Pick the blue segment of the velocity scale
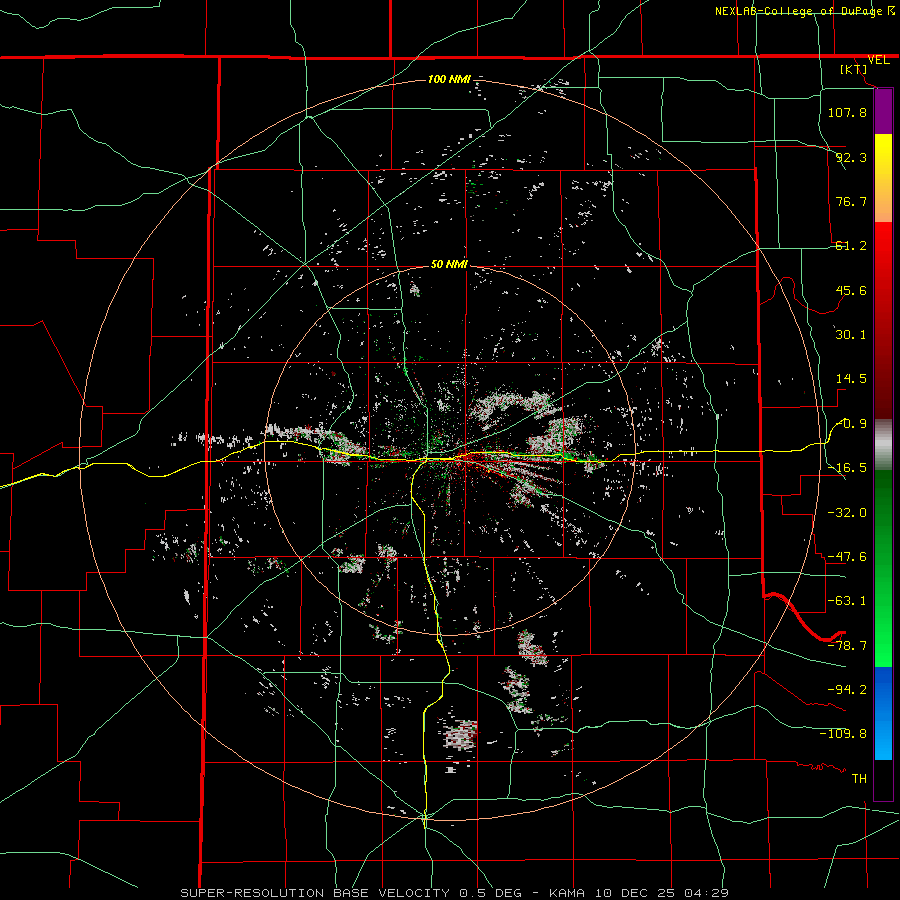This screenshot has width=900, height=900. point(883,713)
